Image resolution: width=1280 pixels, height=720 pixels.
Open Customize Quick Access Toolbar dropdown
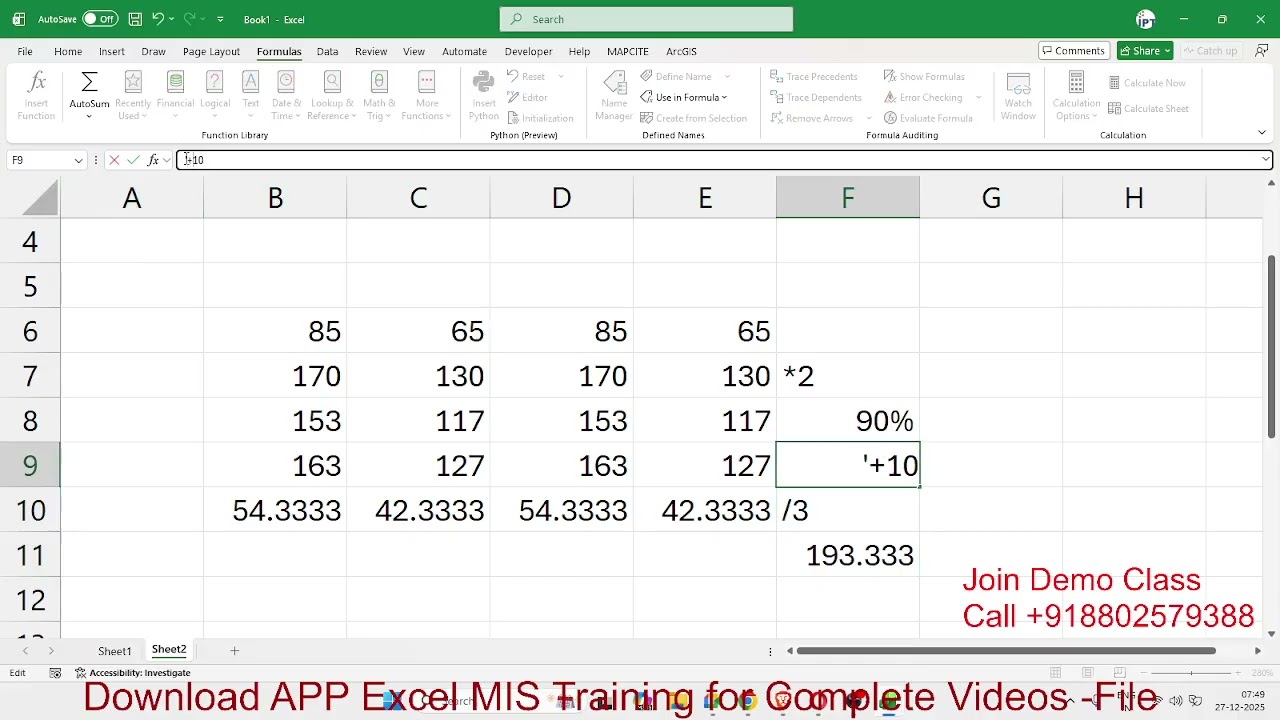pyautogui.click(x=220, y=19)
